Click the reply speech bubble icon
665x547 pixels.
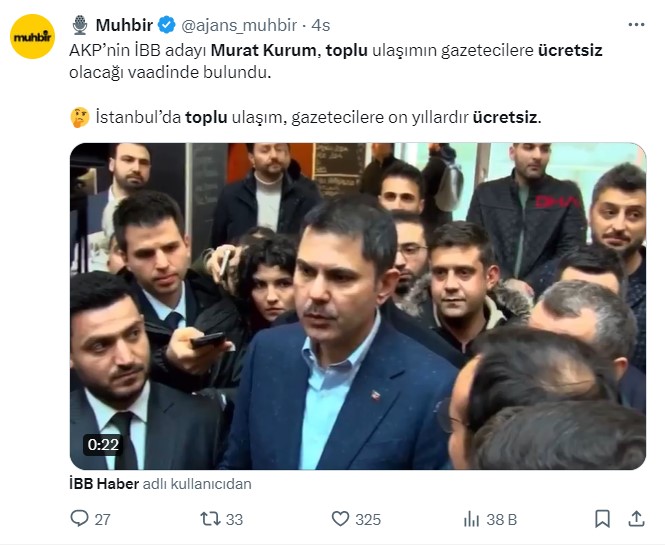pos(79,518)
